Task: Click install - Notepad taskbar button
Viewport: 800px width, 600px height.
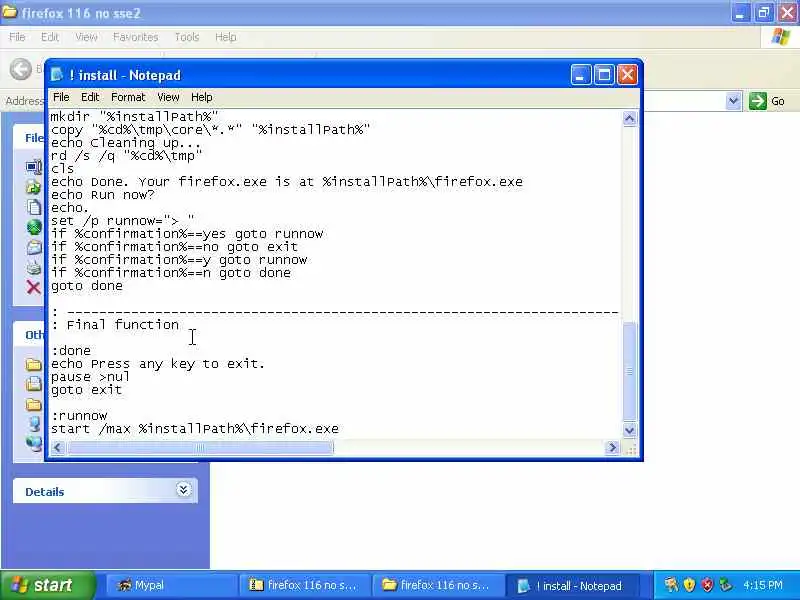Action: pyautogui.click(x=571, y=585)
